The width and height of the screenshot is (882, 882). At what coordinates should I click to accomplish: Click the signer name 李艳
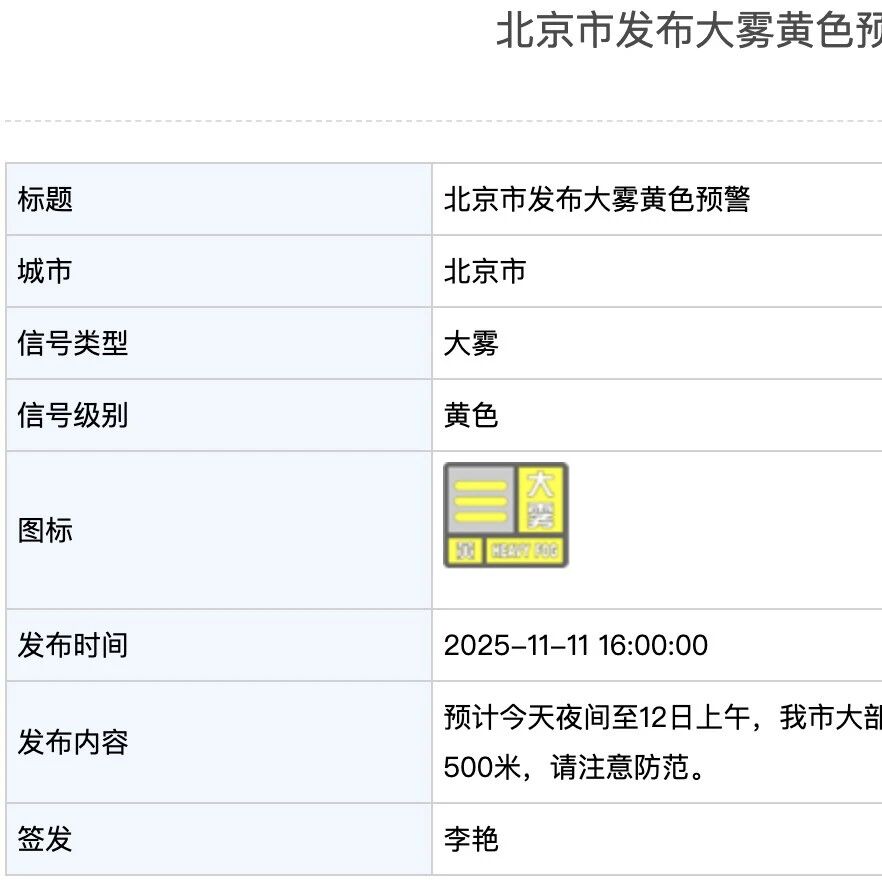(x=471, y=839)
